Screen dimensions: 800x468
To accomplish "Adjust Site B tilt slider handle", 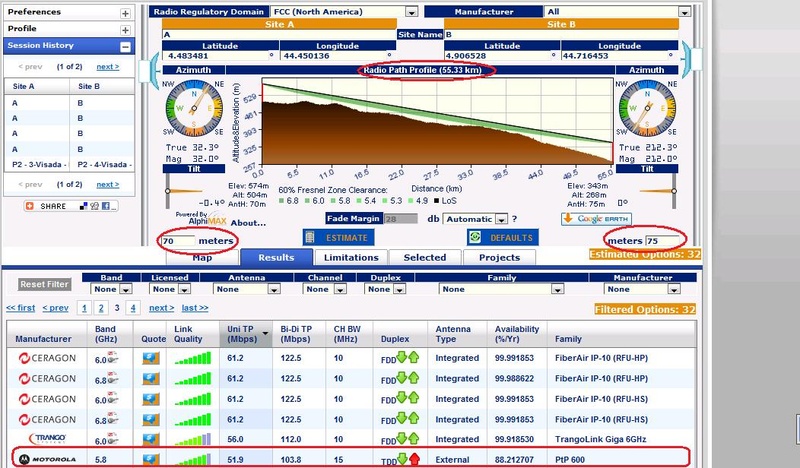I will point(674,191).
